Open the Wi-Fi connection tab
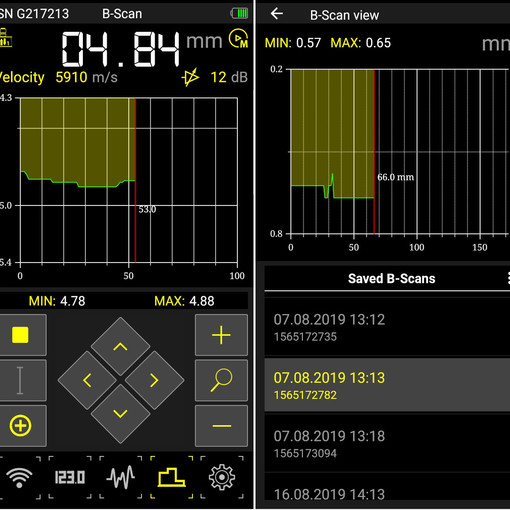The image size is (510, 510). tap(19, 477)
